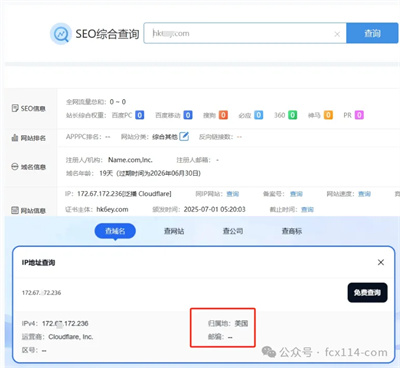Click the SEO综合查询 logo icon

tap(61, 34)
